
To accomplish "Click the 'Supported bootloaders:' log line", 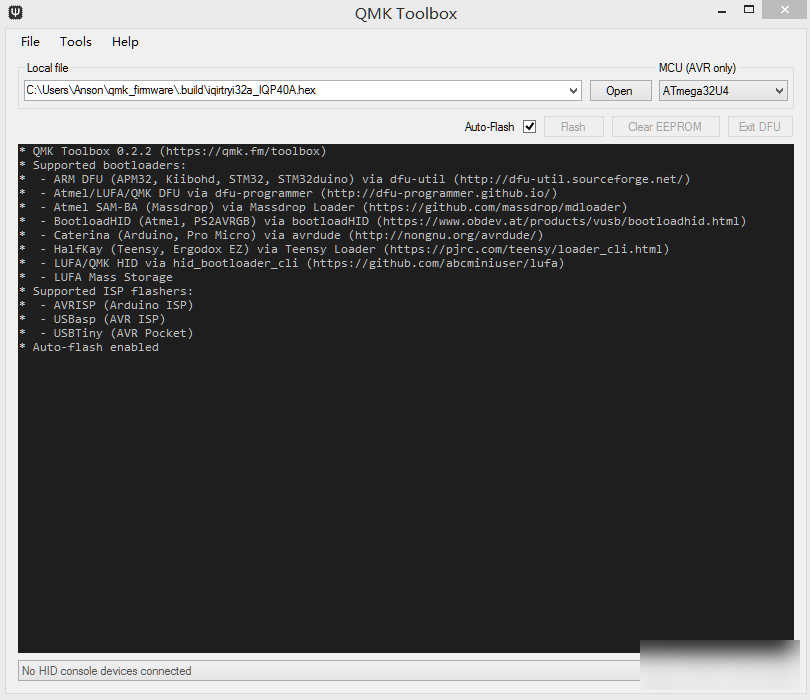I will [103, 165].
